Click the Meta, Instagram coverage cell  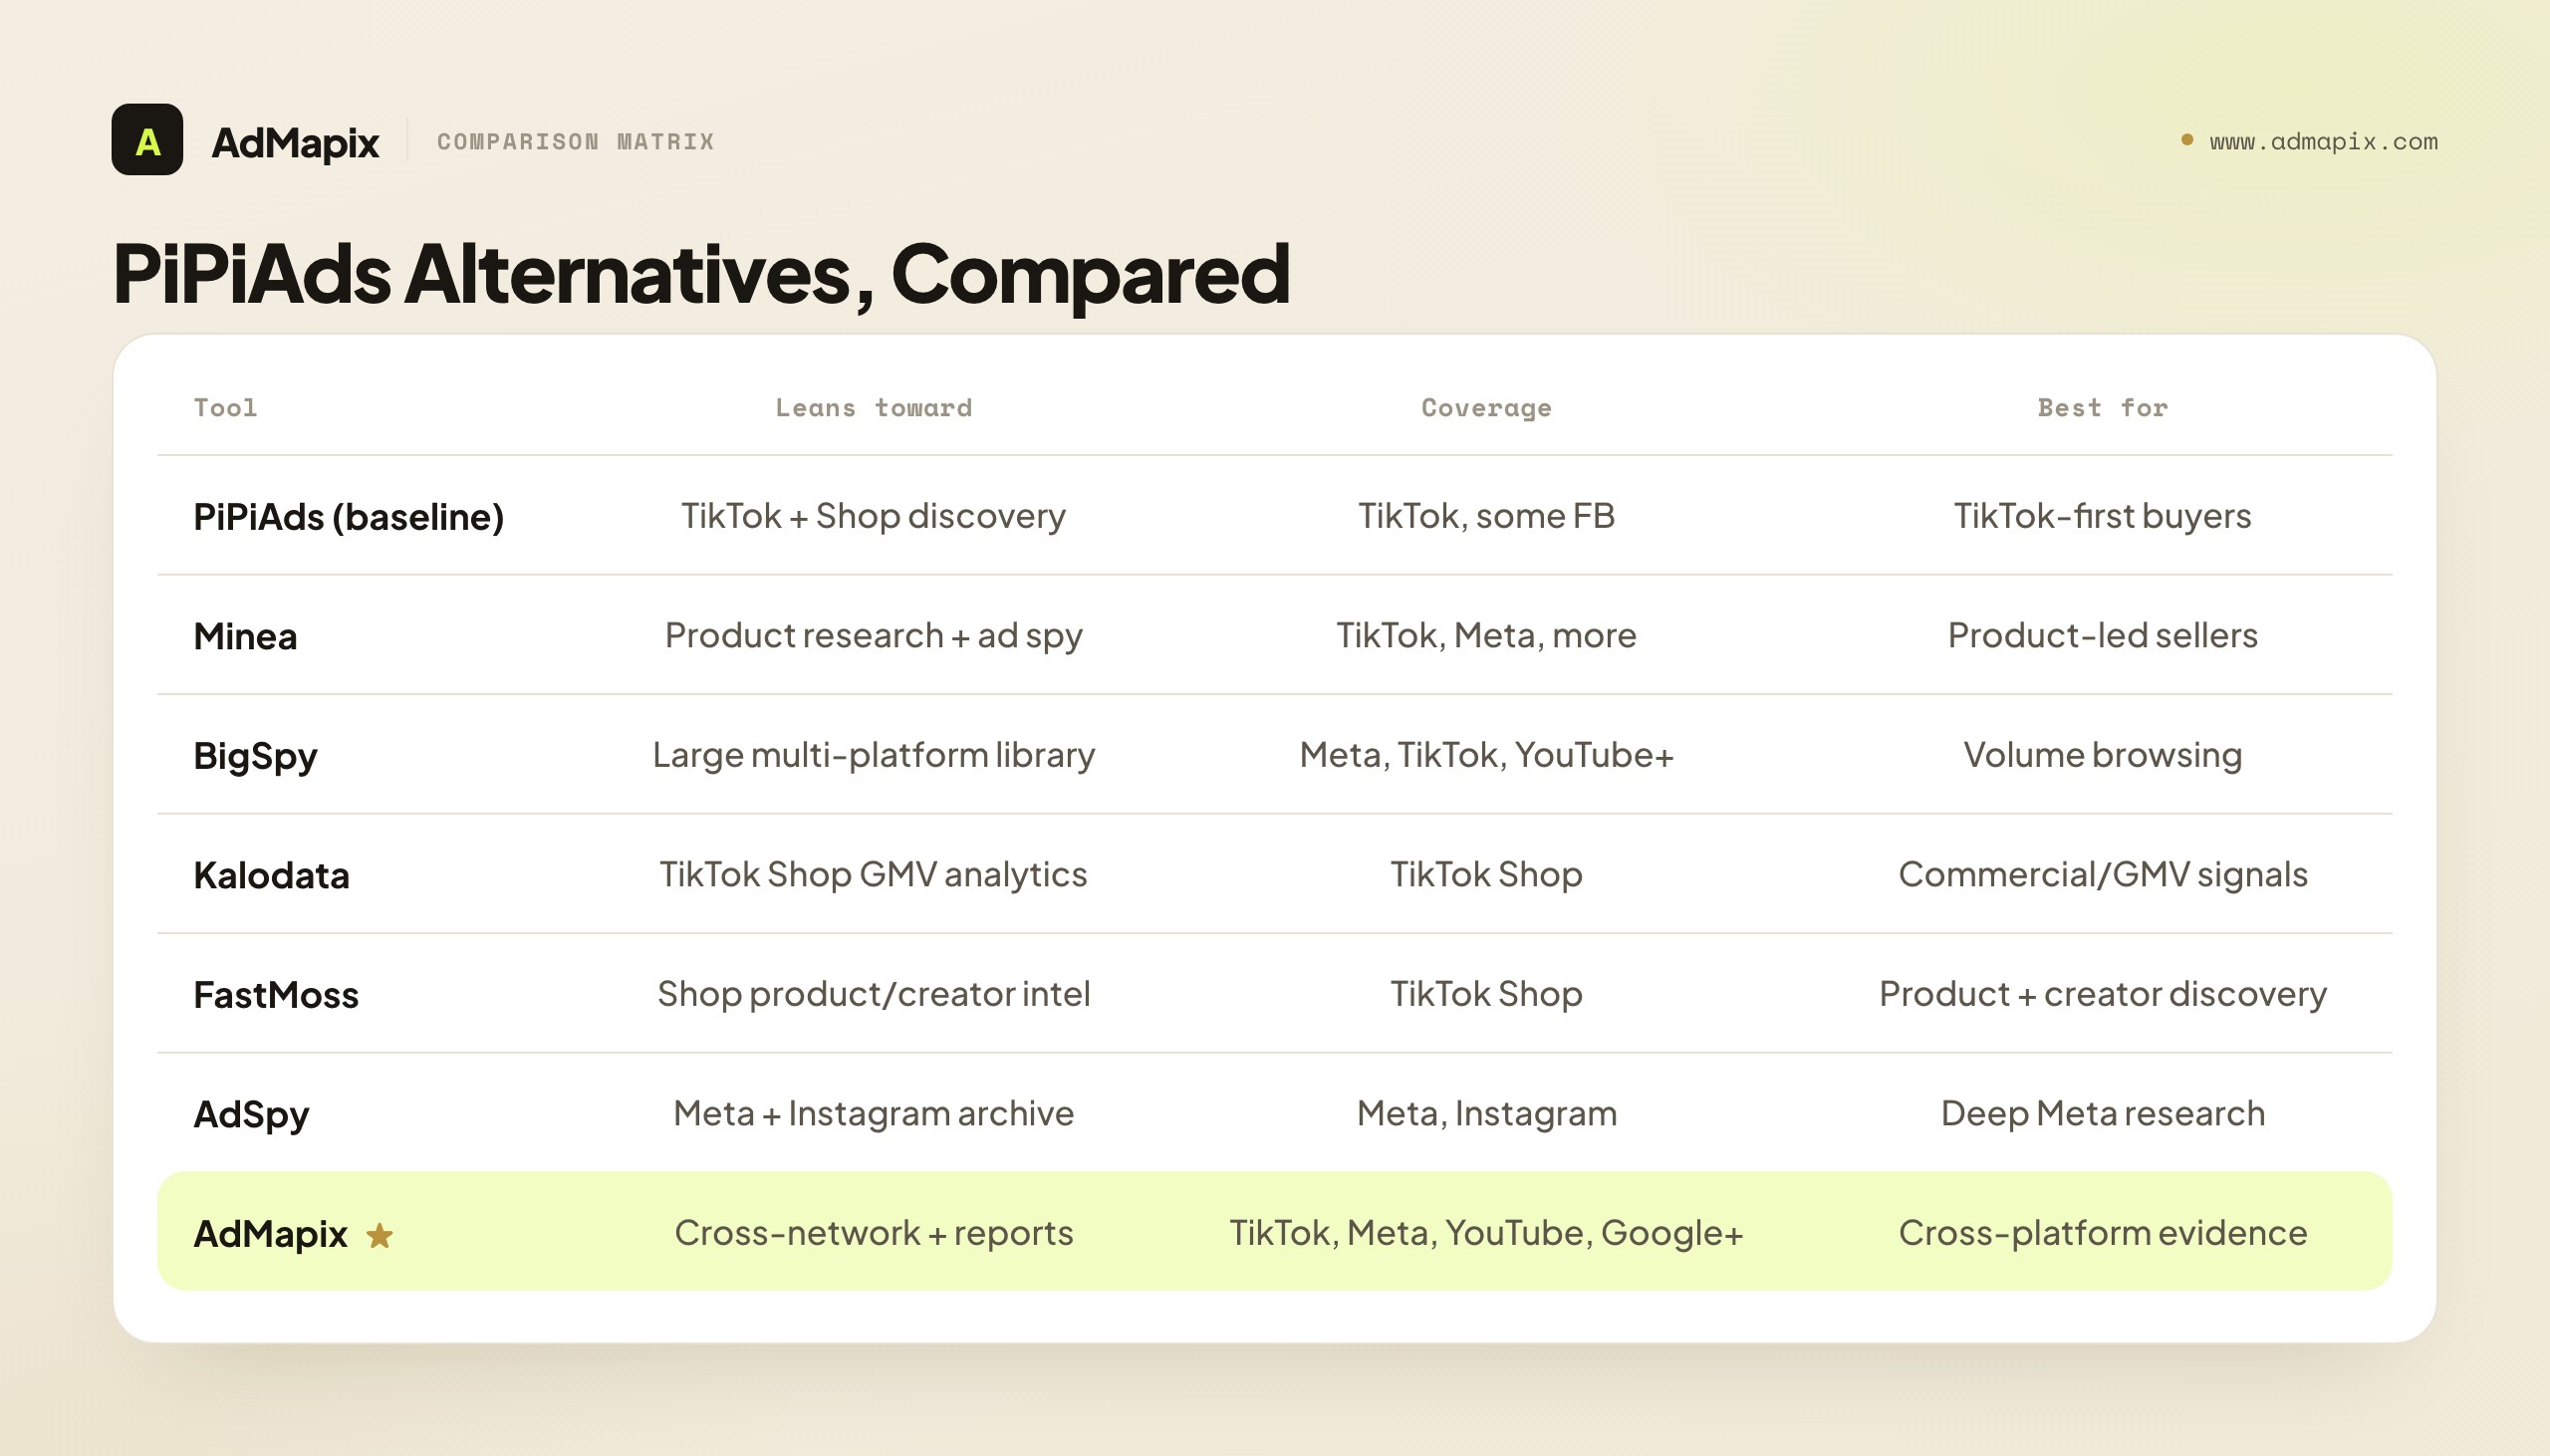[x=1486, y=1113]
